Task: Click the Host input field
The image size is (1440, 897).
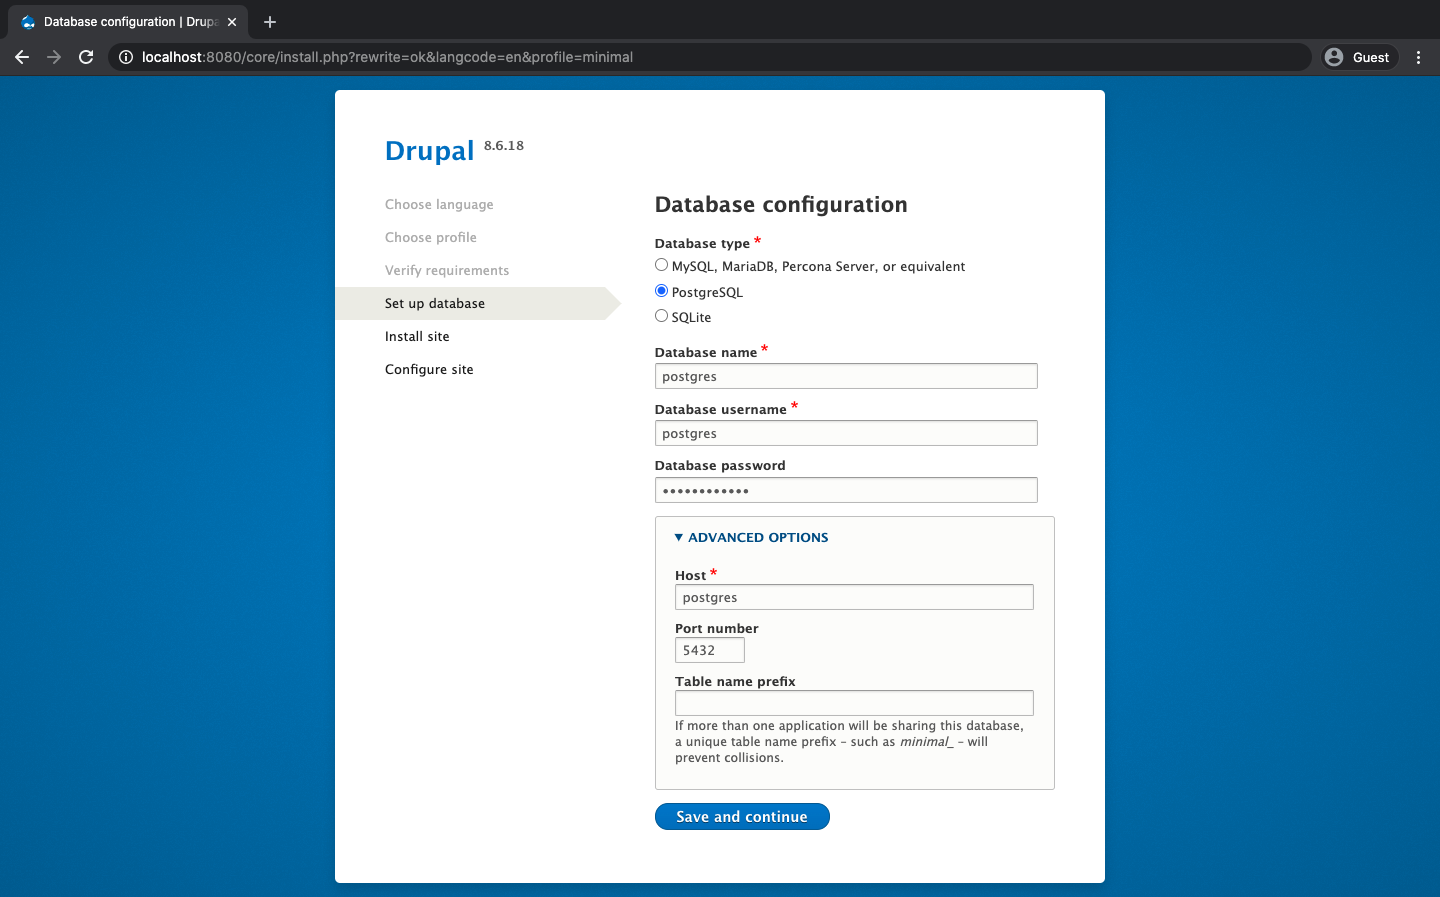Action: pos(854,597)
